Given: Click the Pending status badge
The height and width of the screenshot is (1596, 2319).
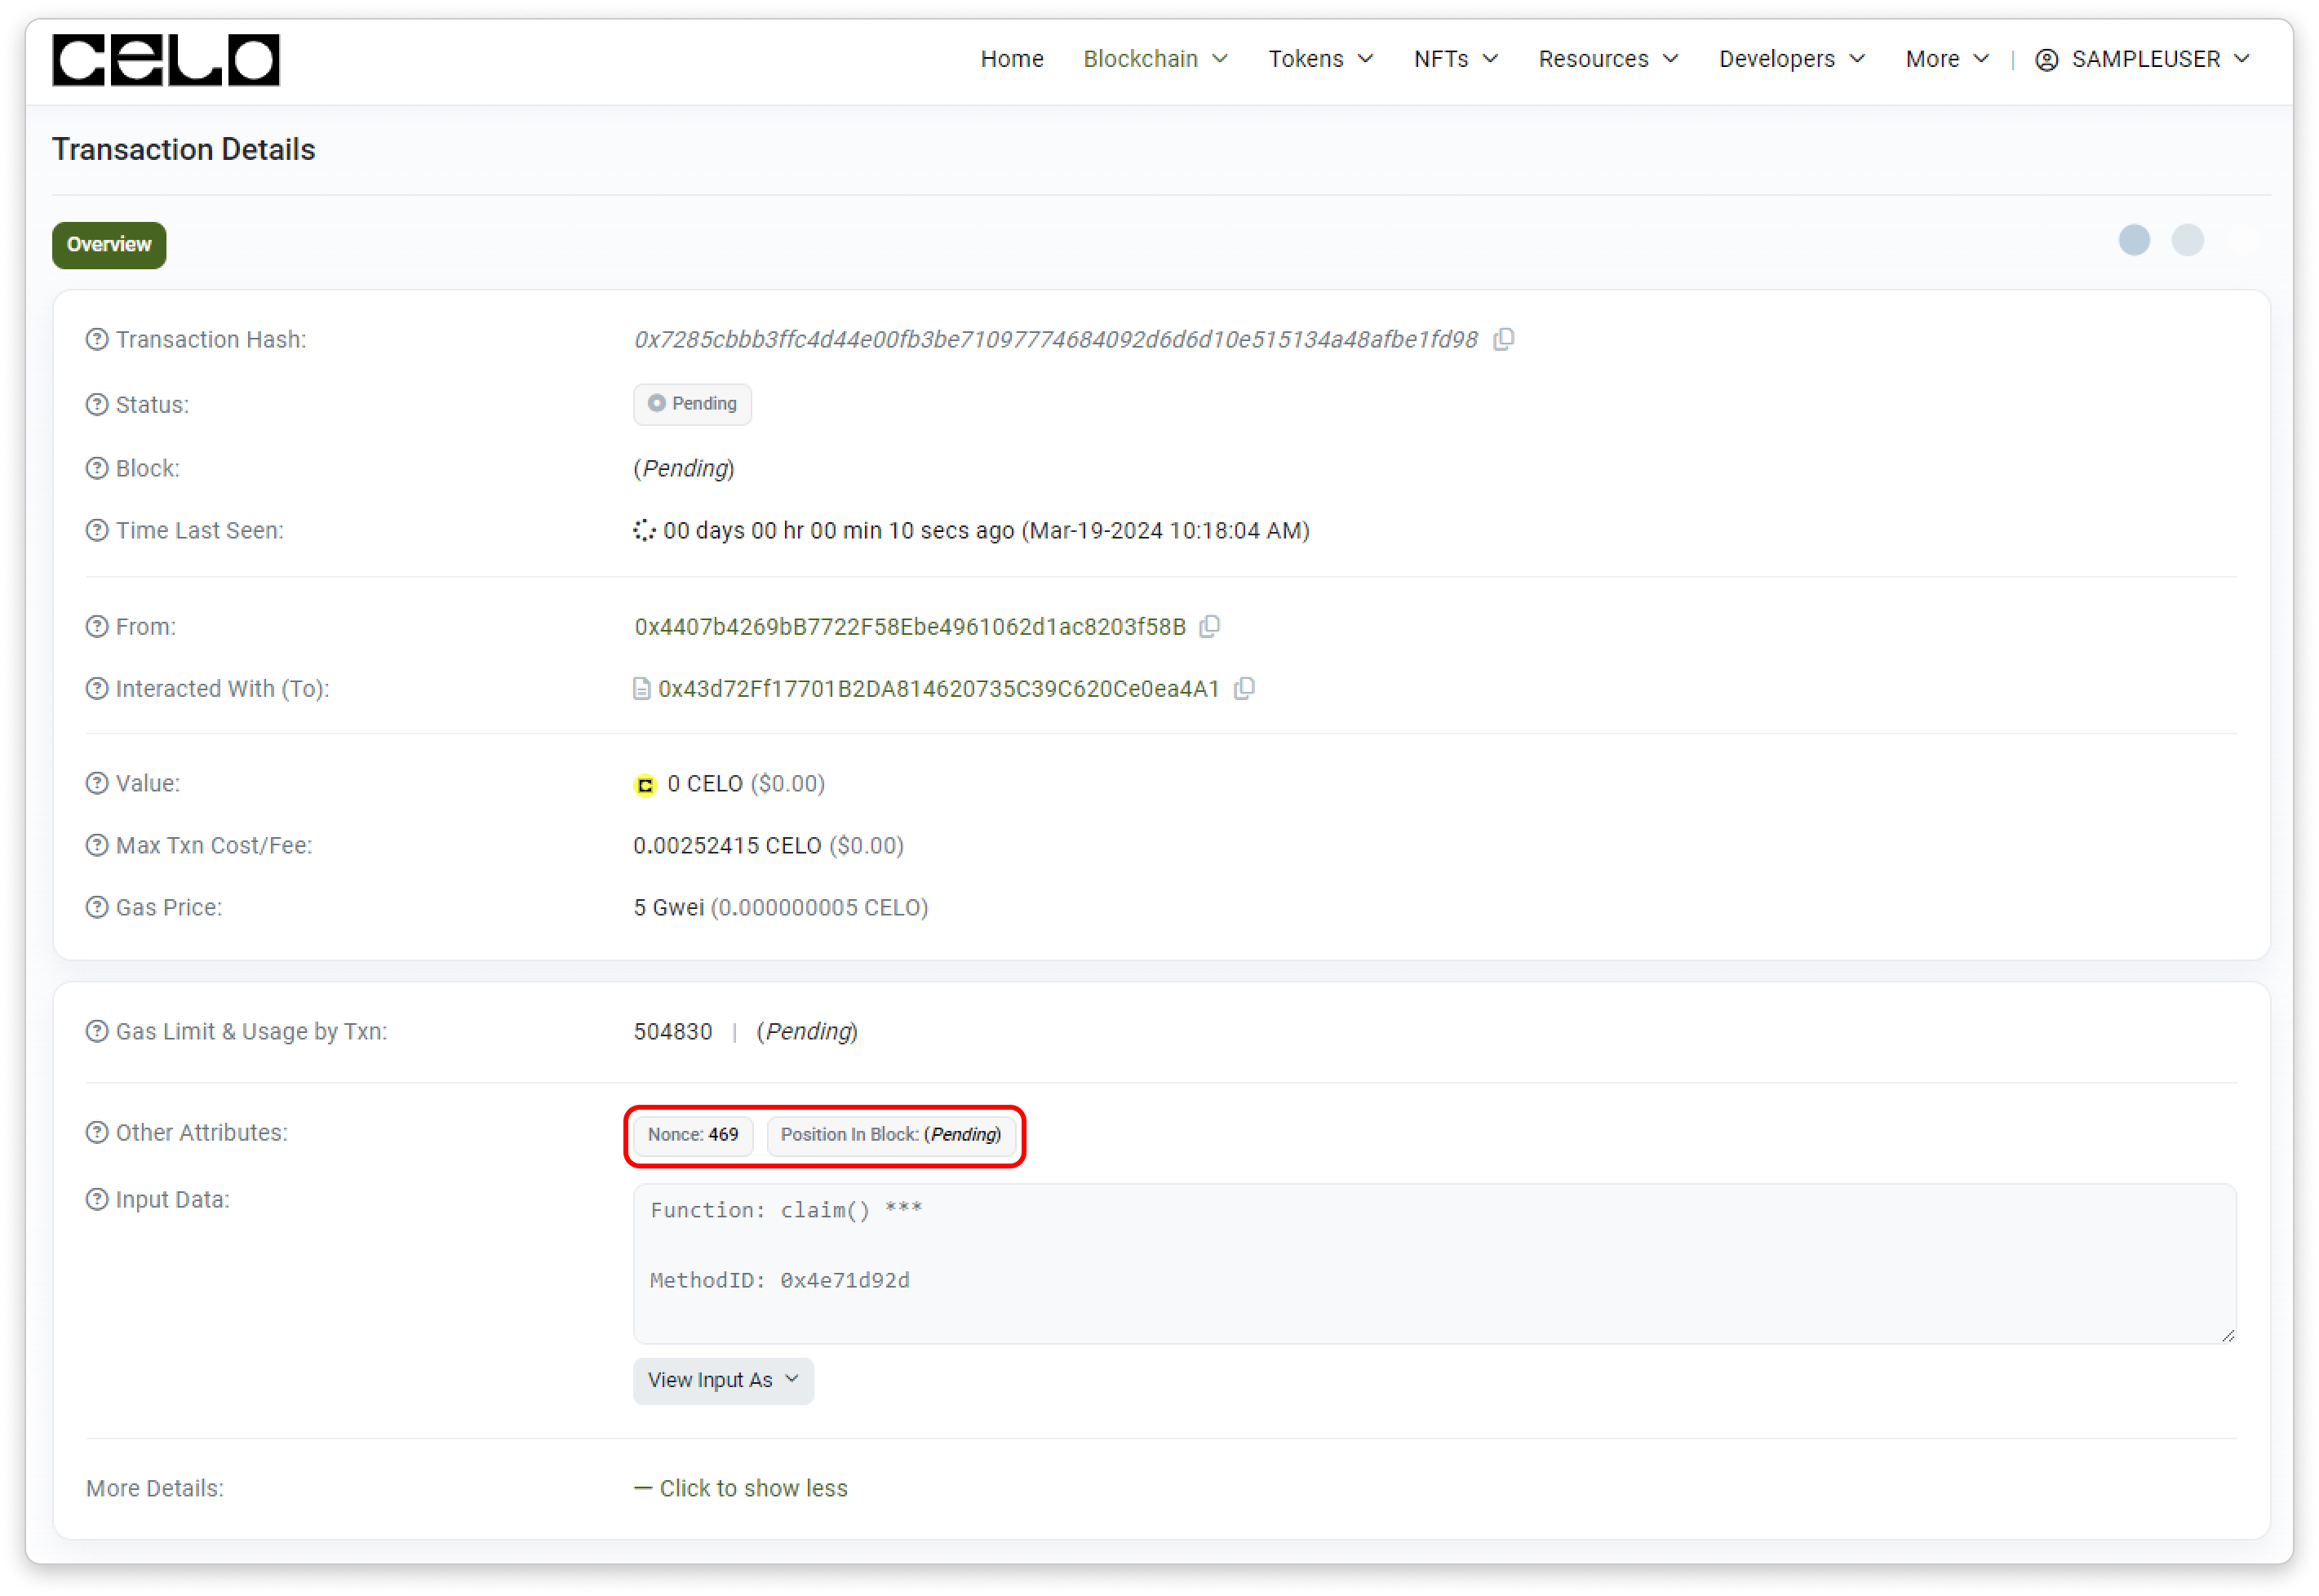Looking at the screenshot, I should coord(692,404).
